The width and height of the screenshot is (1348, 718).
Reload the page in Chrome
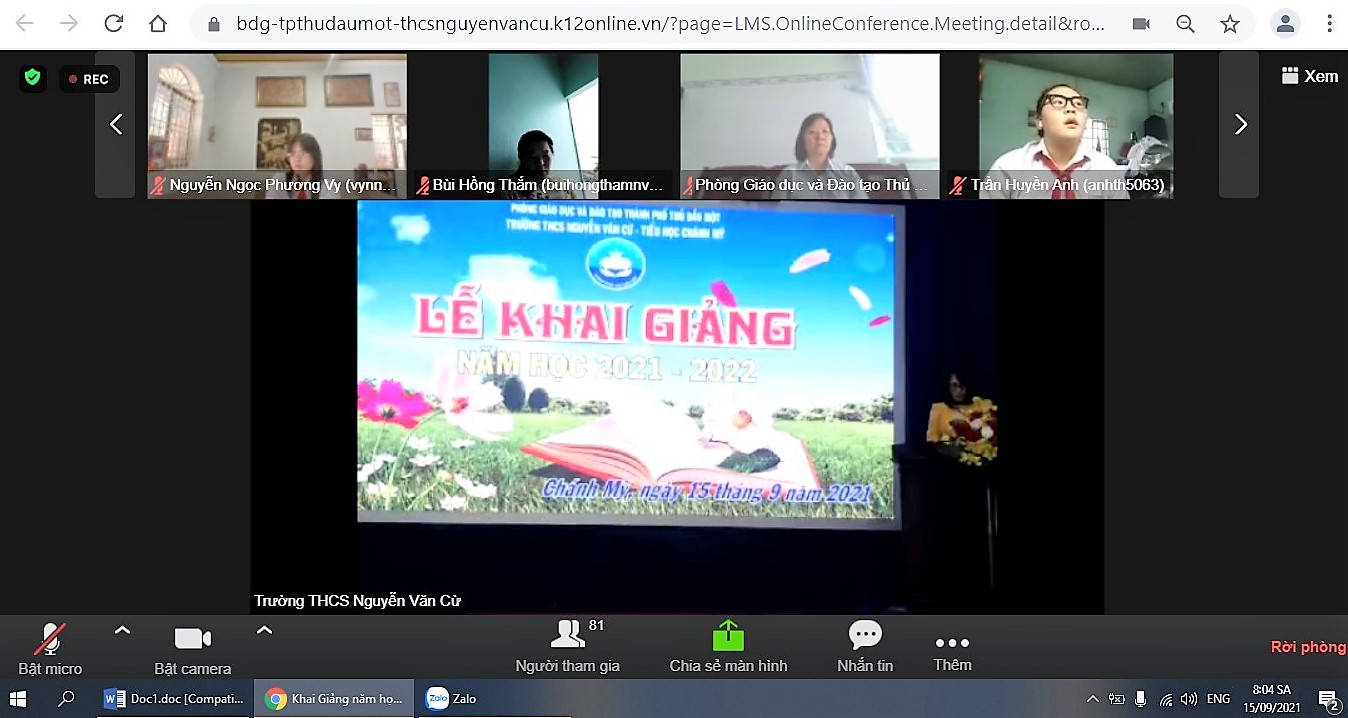(x=114, y=24)
